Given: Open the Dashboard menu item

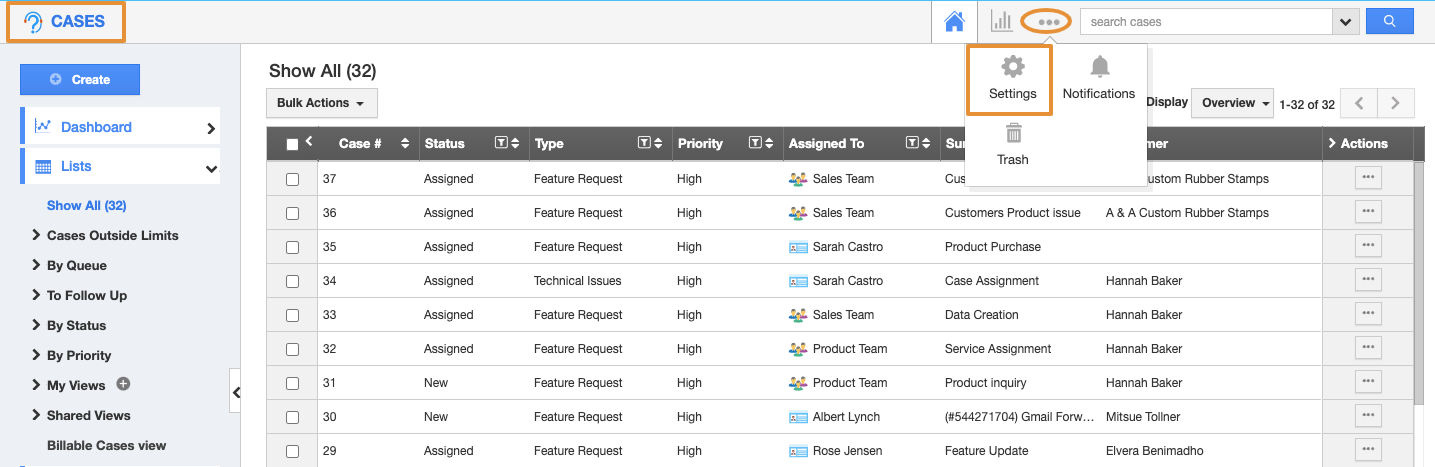Looking at the screenshot, I should [x=96, y=127].
